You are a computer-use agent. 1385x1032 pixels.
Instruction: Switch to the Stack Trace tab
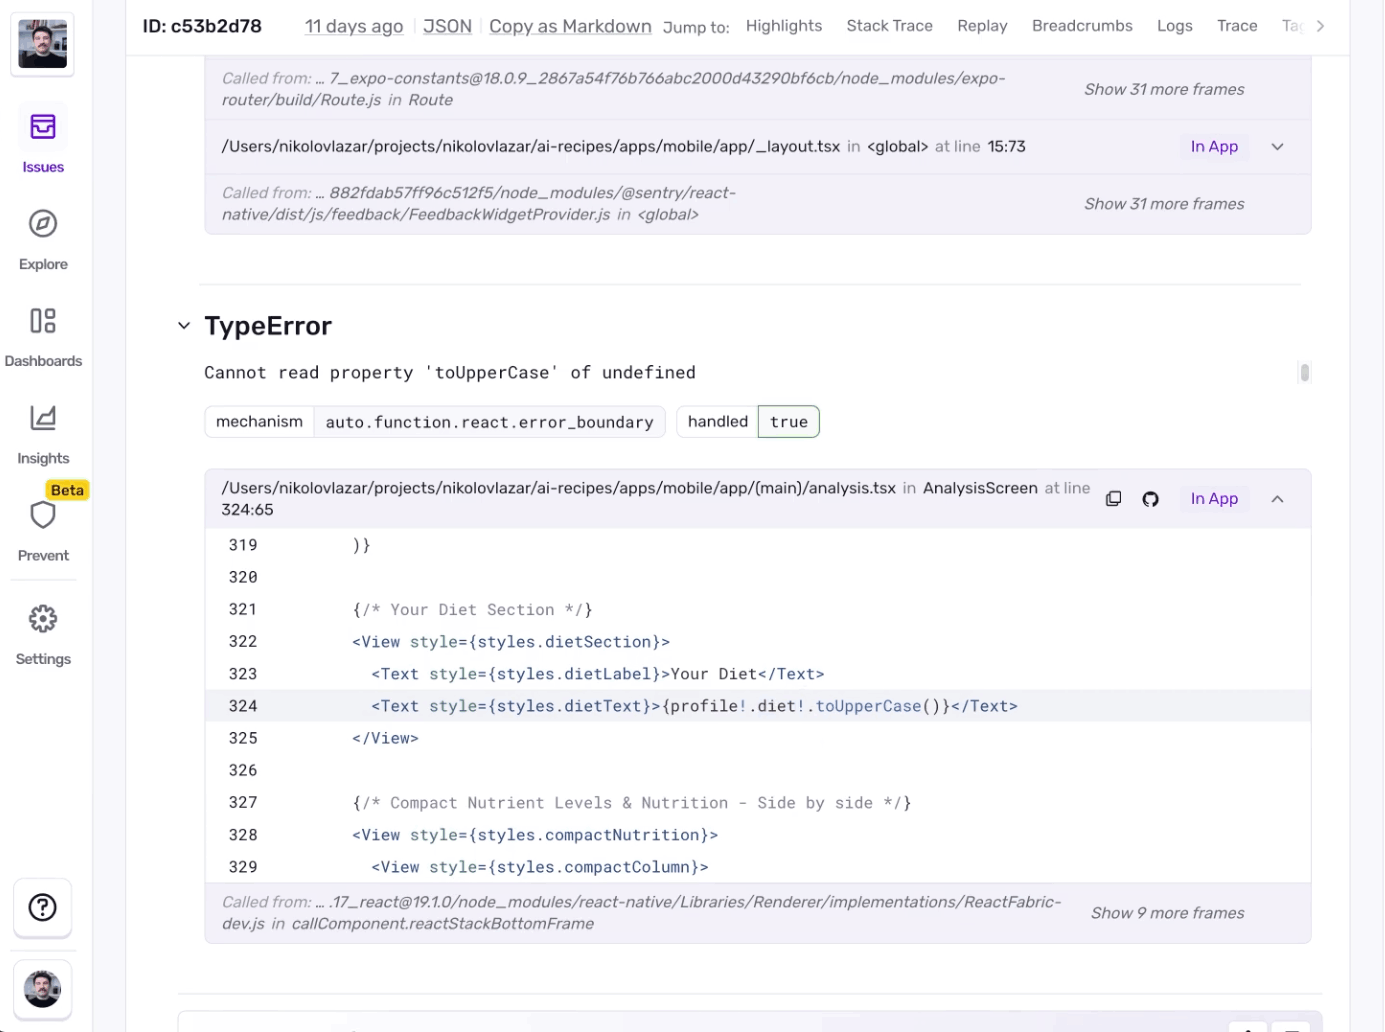coord(889,26)
